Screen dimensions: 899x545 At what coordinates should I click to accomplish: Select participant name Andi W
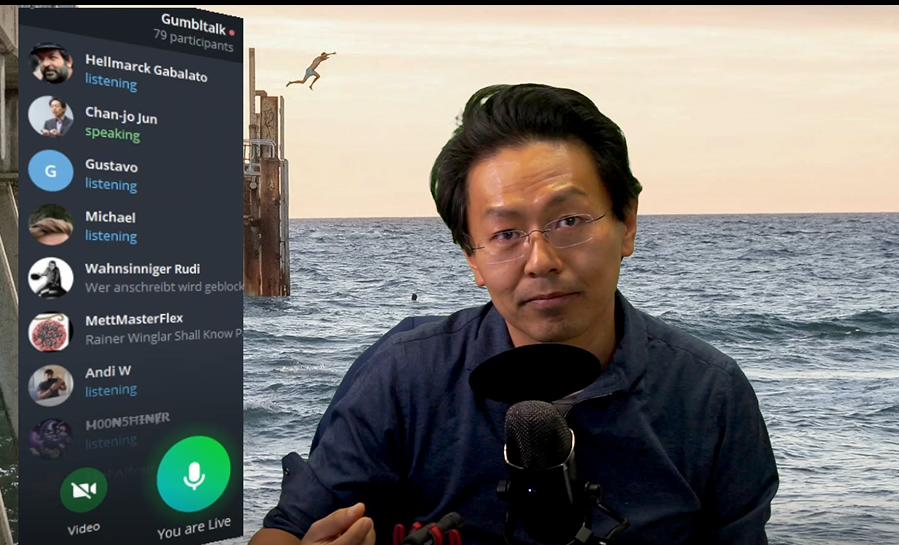[108, 372]
